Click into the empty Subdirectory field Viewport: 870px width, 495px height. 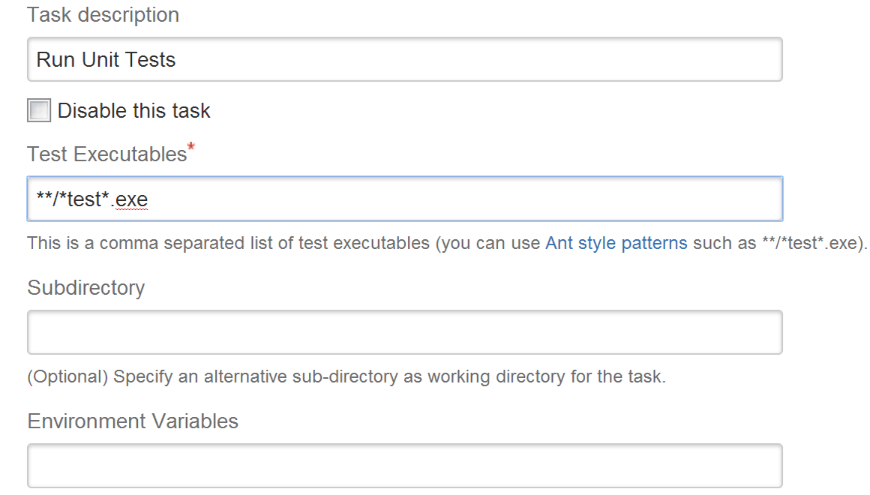pos(404,332)
